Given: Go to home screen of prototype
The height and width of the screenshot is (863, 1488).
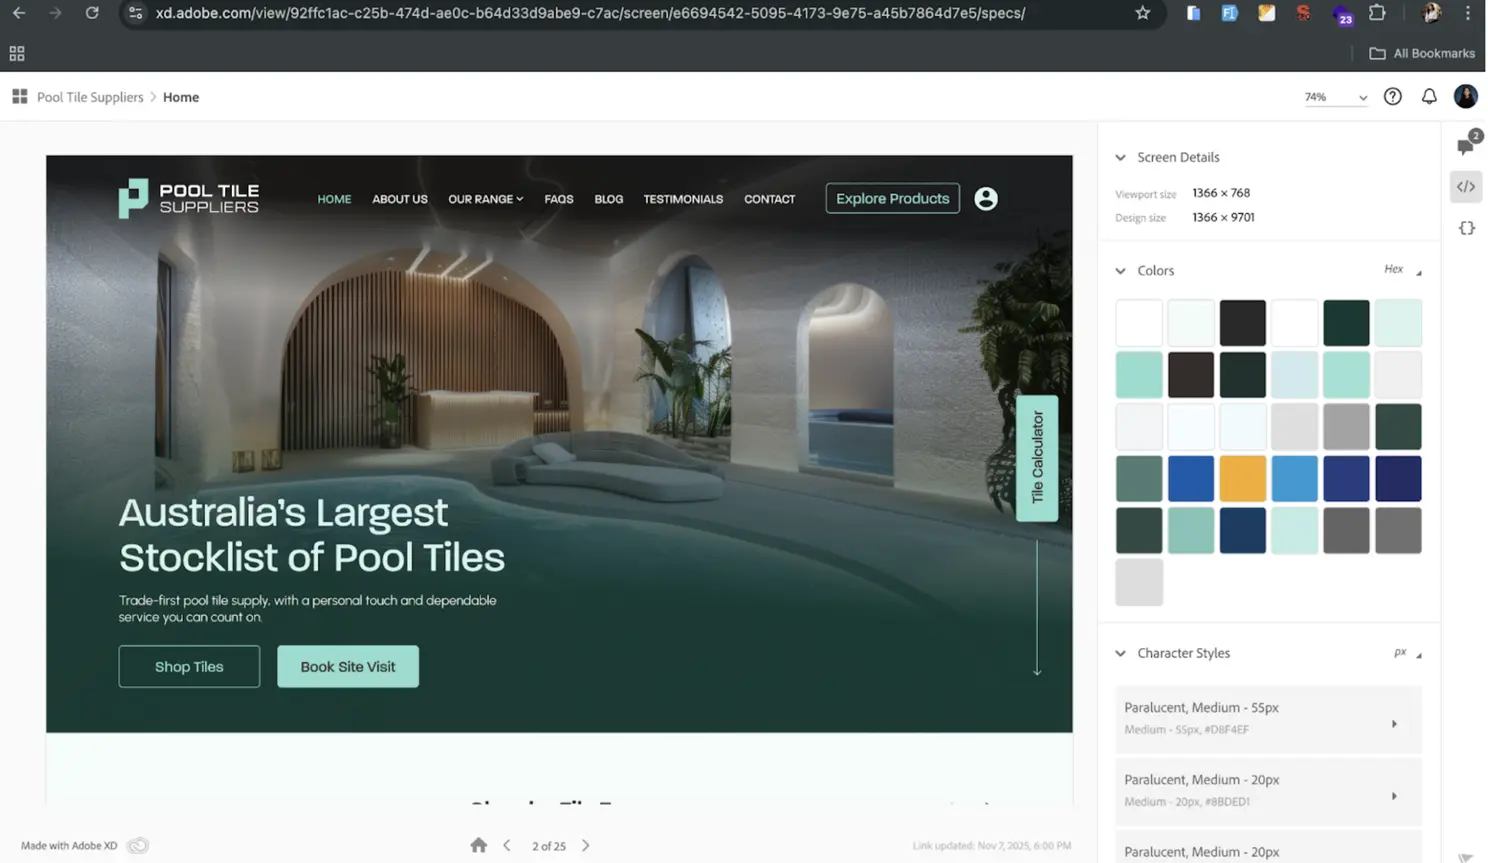Looking at the screenshot, I should pos(478,845).
